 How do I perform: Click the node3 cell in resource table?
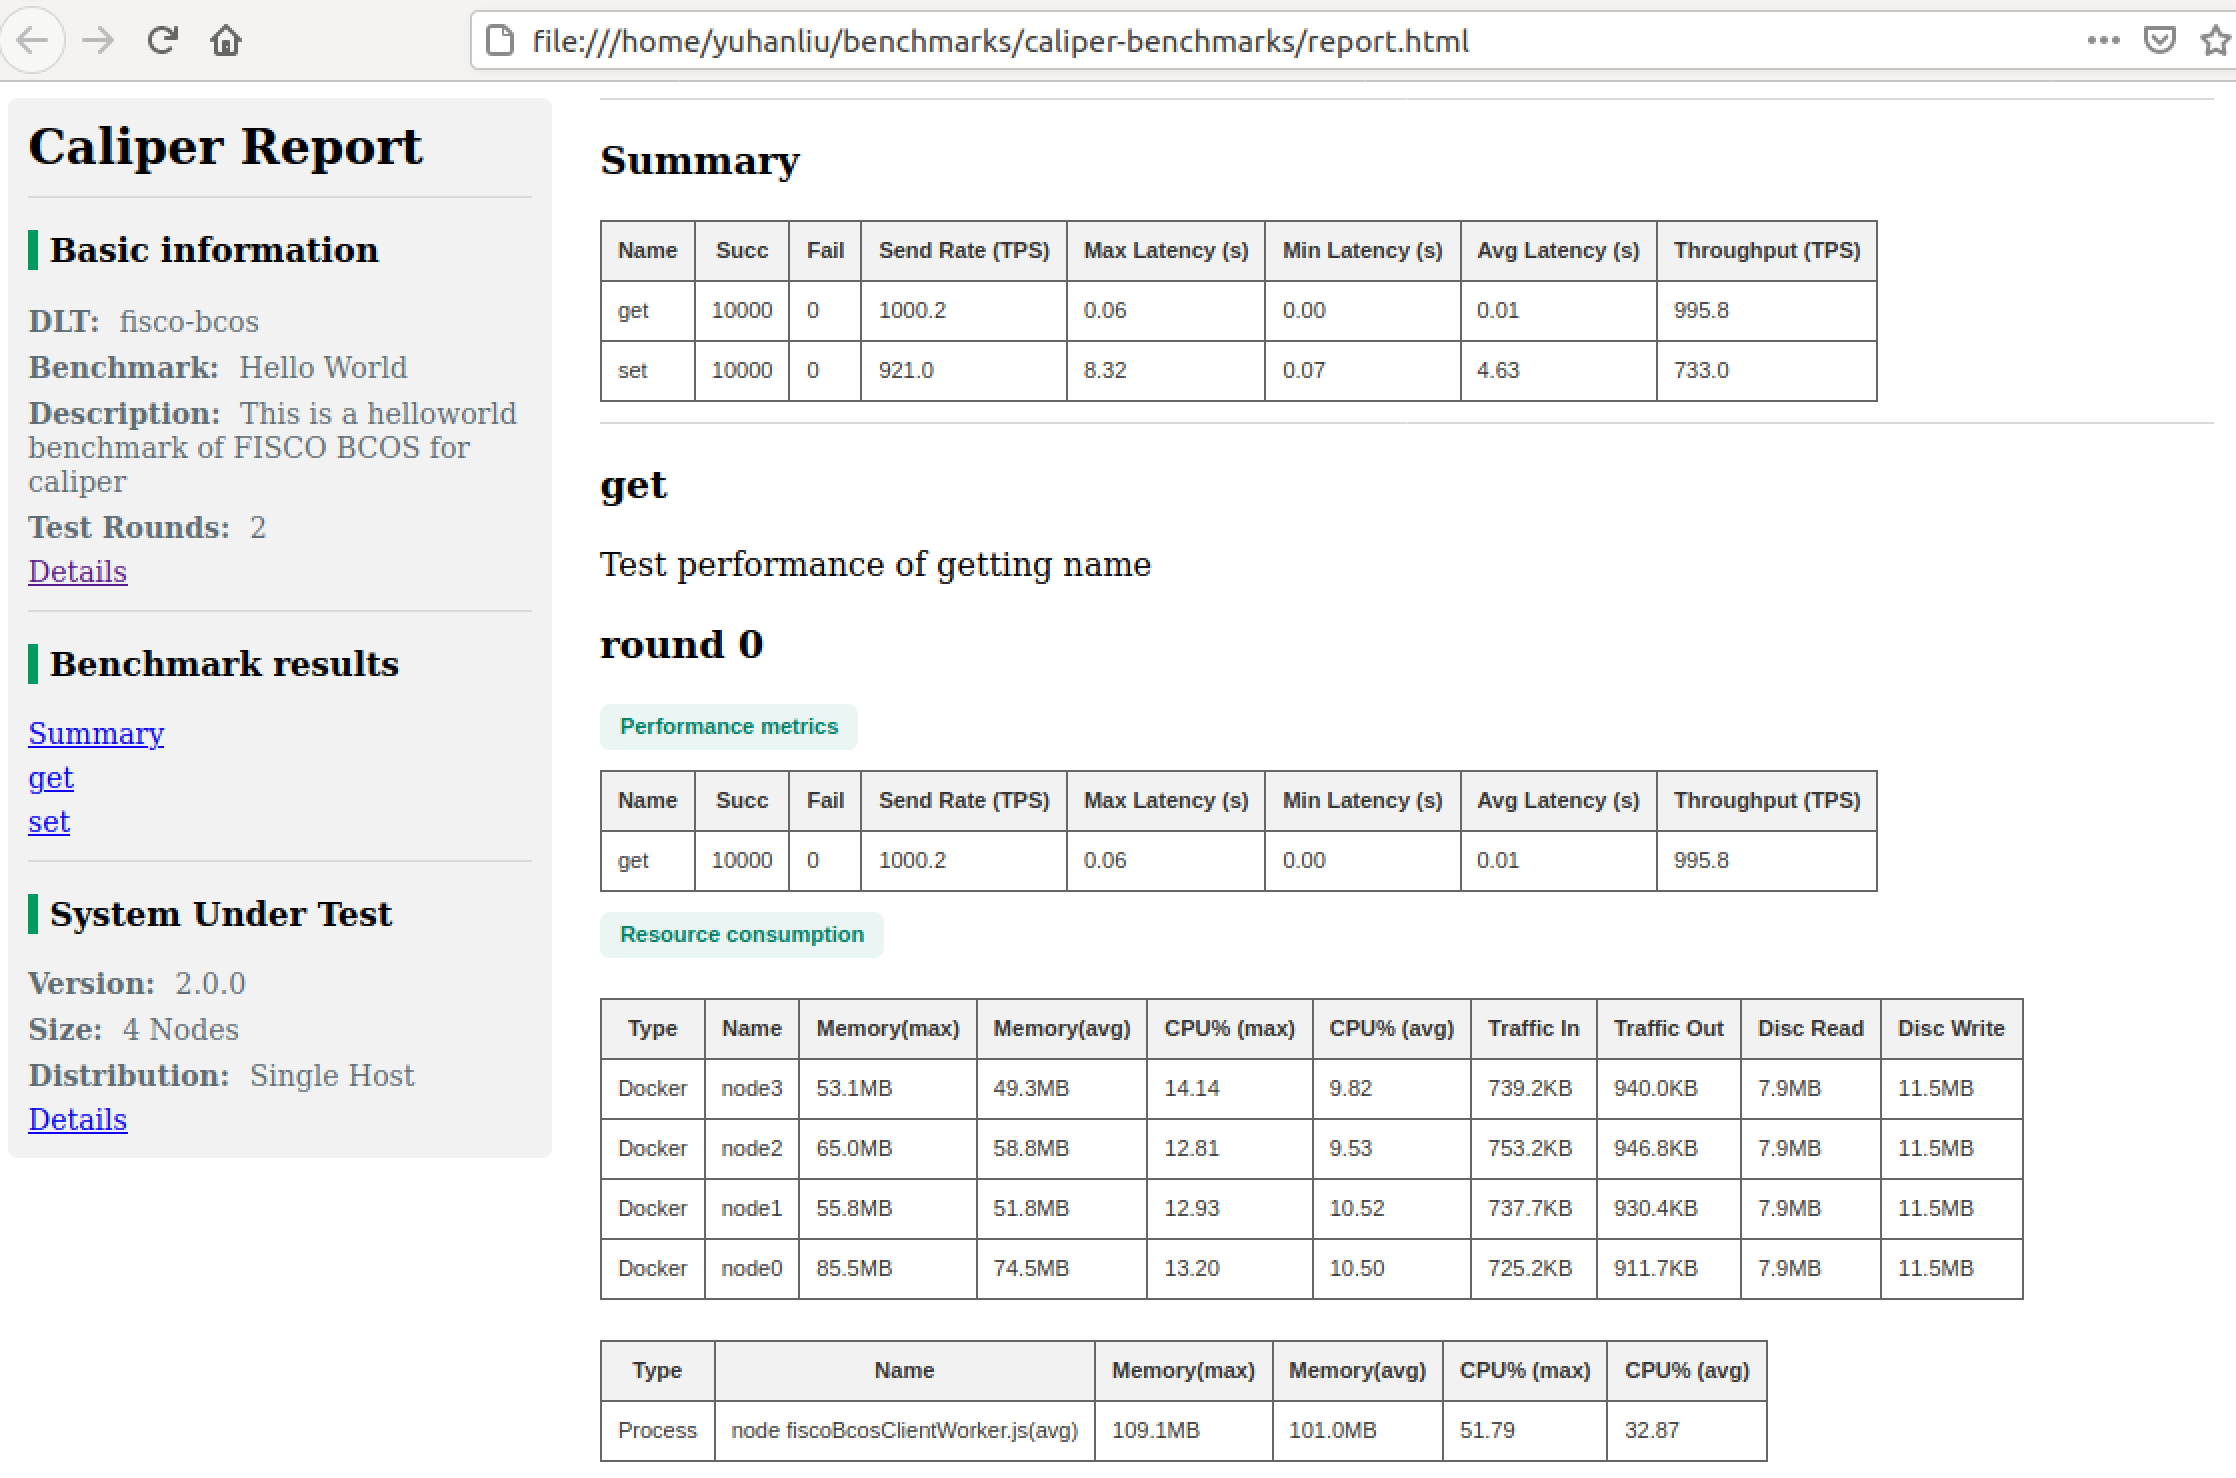pyautogui.click(x=751, y=1089)
